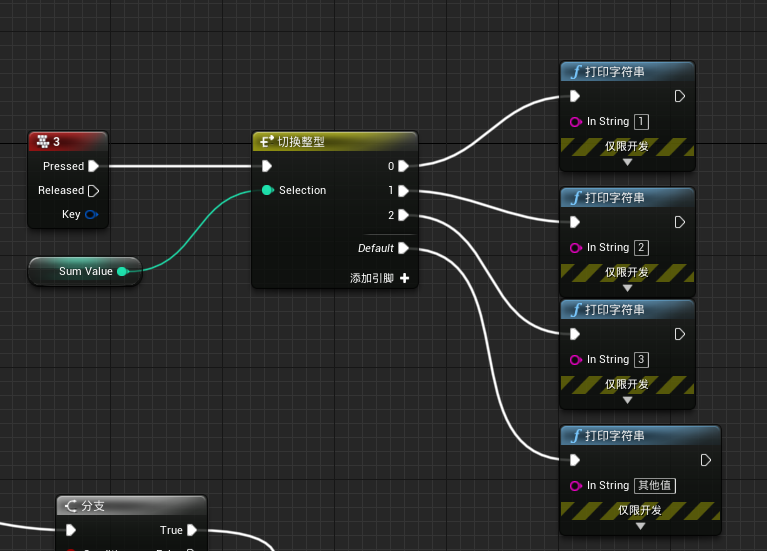This screenshot has width=767, height=551.
Task: Click the In String field containing 1
Action: click(641, 122)
